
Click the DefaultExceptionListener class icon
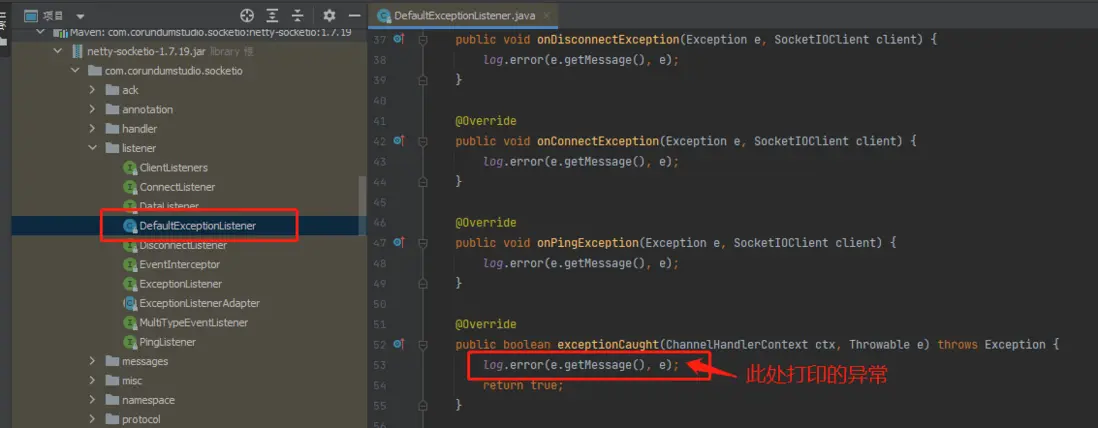click(x=129, y=226)
